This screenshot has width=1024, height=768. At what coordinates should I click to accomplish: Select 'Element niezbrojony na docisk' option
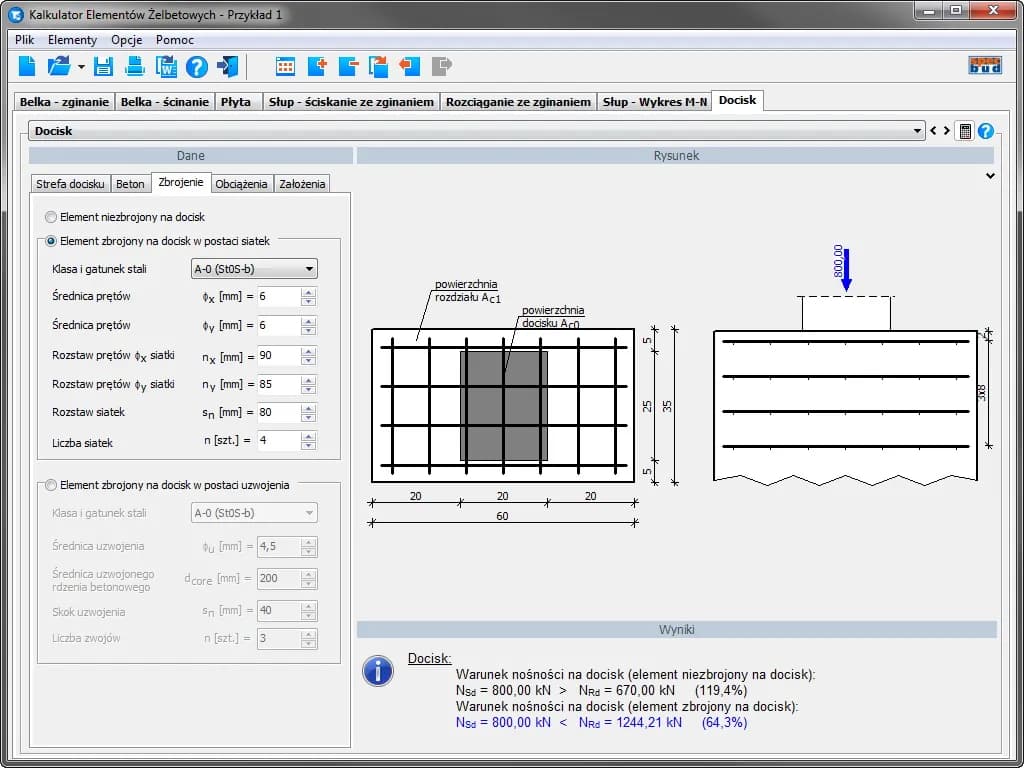[x=51, y=216]
